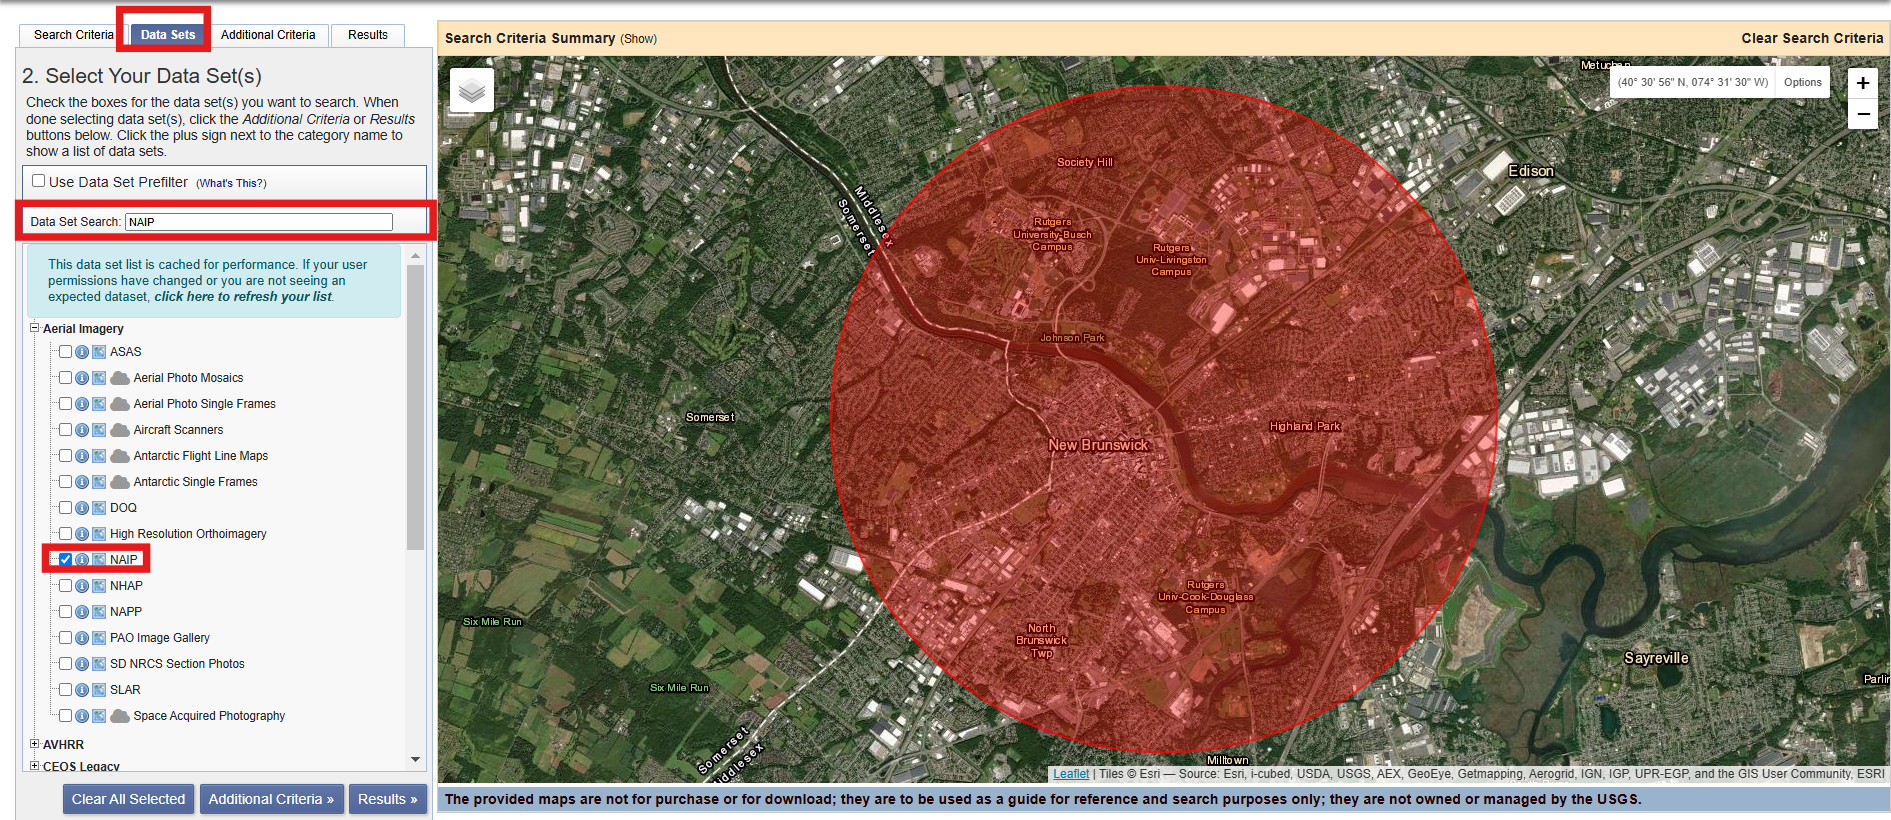Click cloud icon for Aerial Photo Mosaics
Viewport: 1891px width, 820px height.
tap(120, 378)
